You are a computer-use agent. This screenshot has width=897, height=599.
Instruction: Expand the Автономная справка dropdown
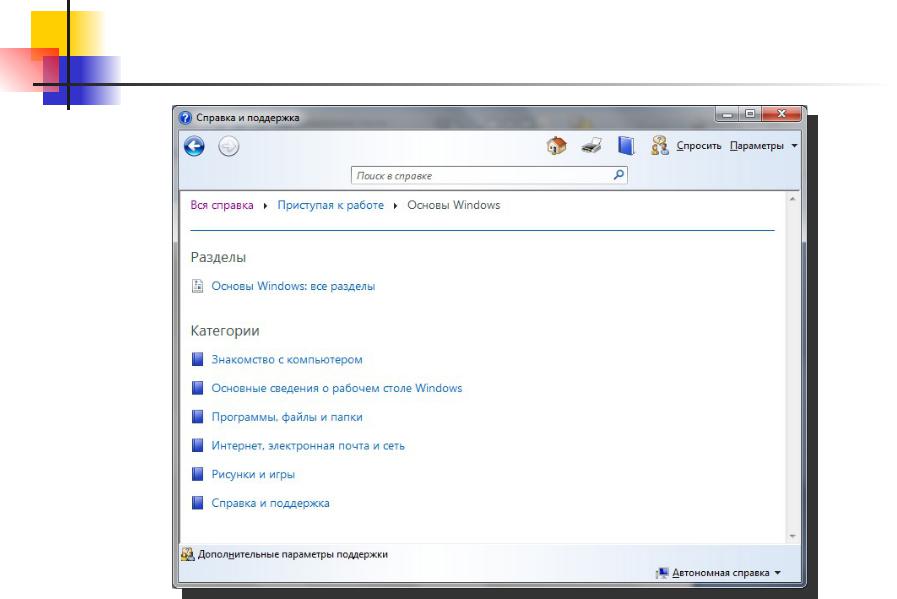[x=725, y=573]
